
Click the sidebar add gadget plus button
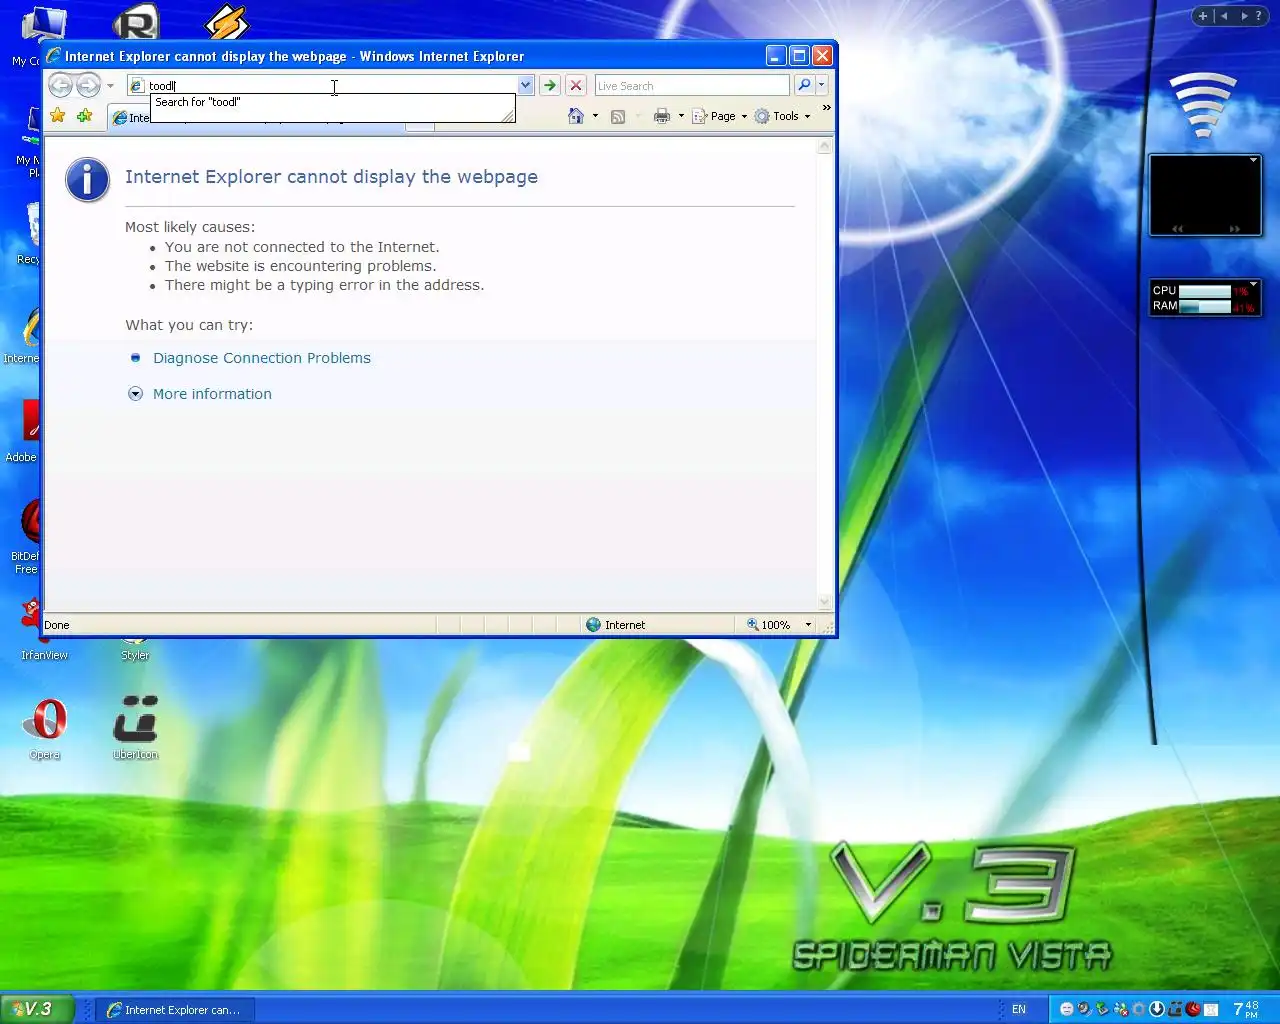point(1203,16)
